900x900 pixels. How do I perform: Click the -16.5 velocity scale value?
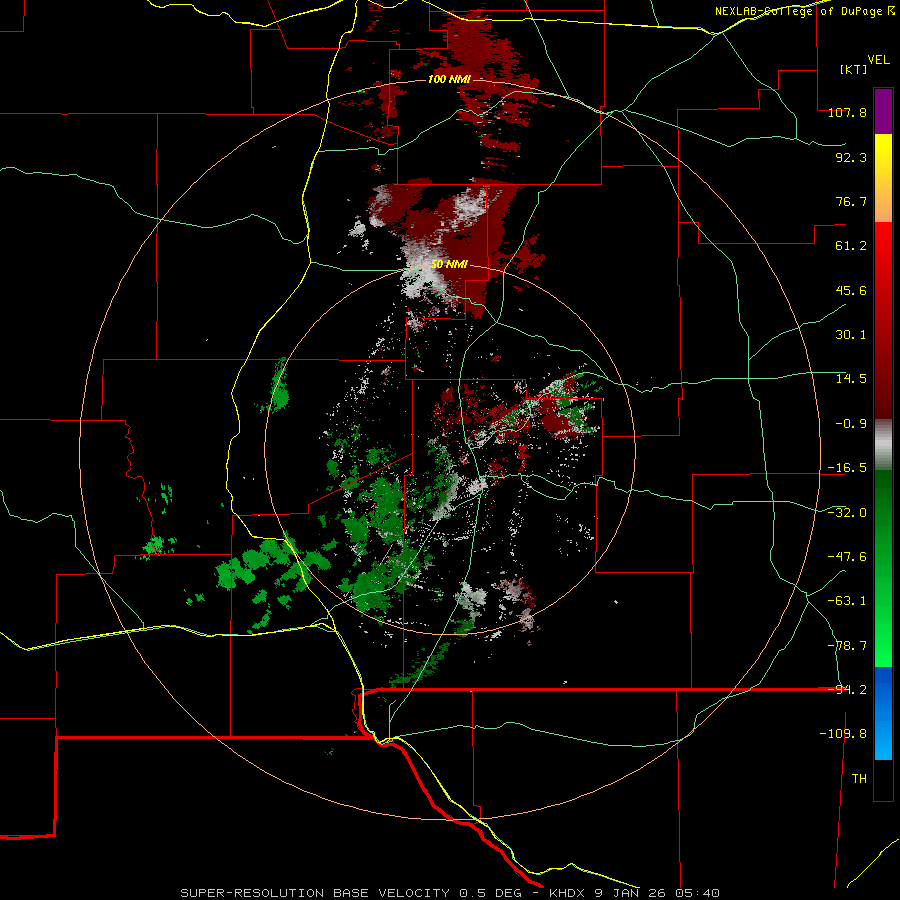pos(847,468)
